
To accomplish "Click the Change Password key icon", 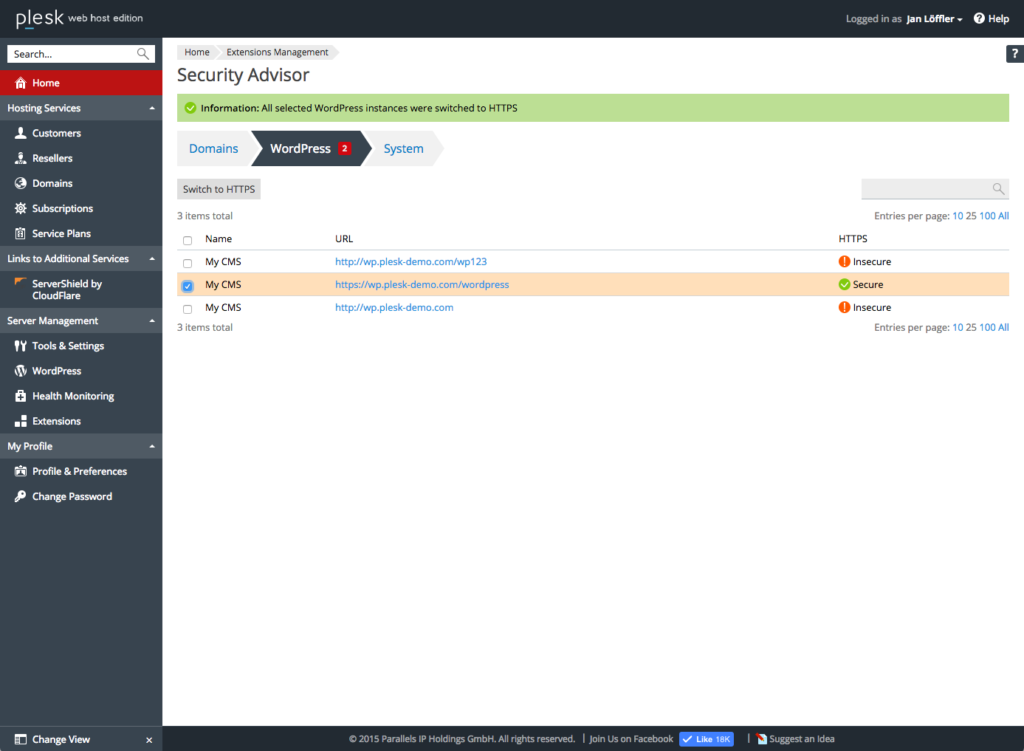I will tap(20, 496).
